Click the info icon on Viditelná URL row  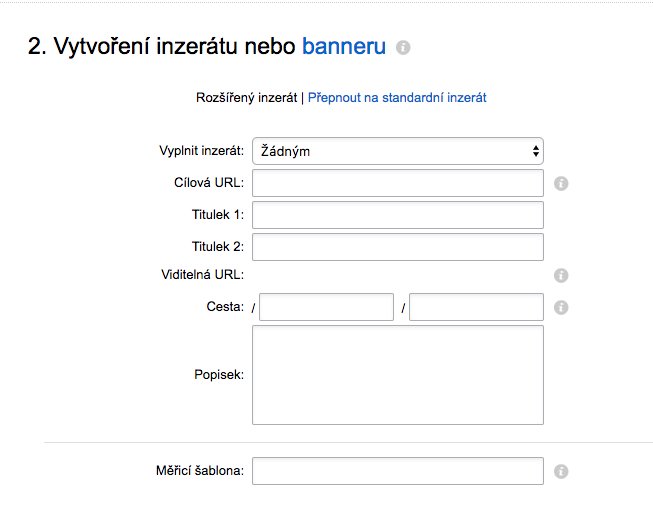tap(561, 275)
